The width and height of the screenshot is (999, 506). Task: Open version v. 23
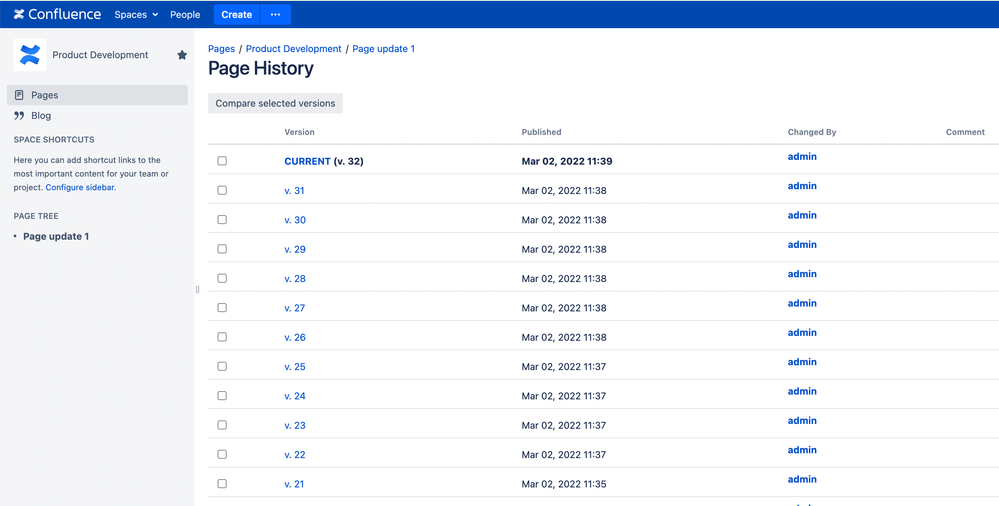coord(295,425)
